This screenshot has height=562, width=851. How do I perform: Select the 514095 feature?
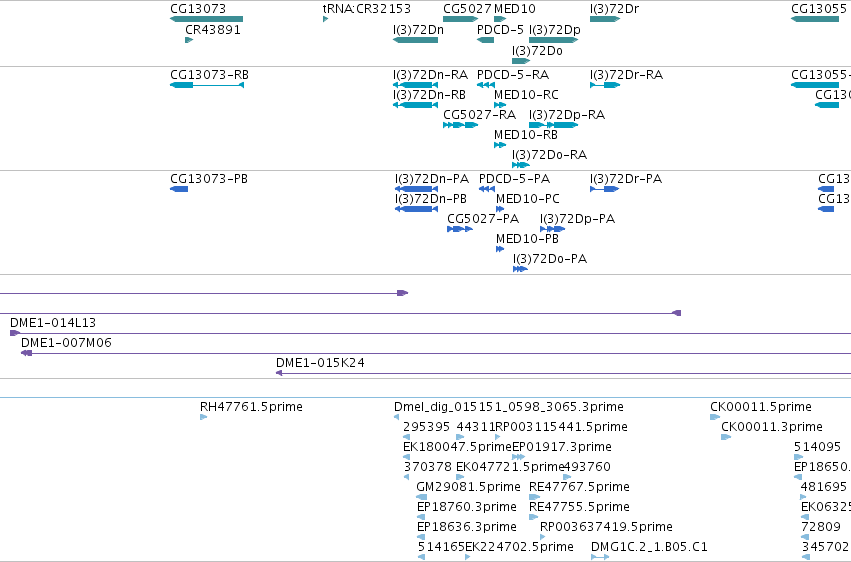coord(798,457)
